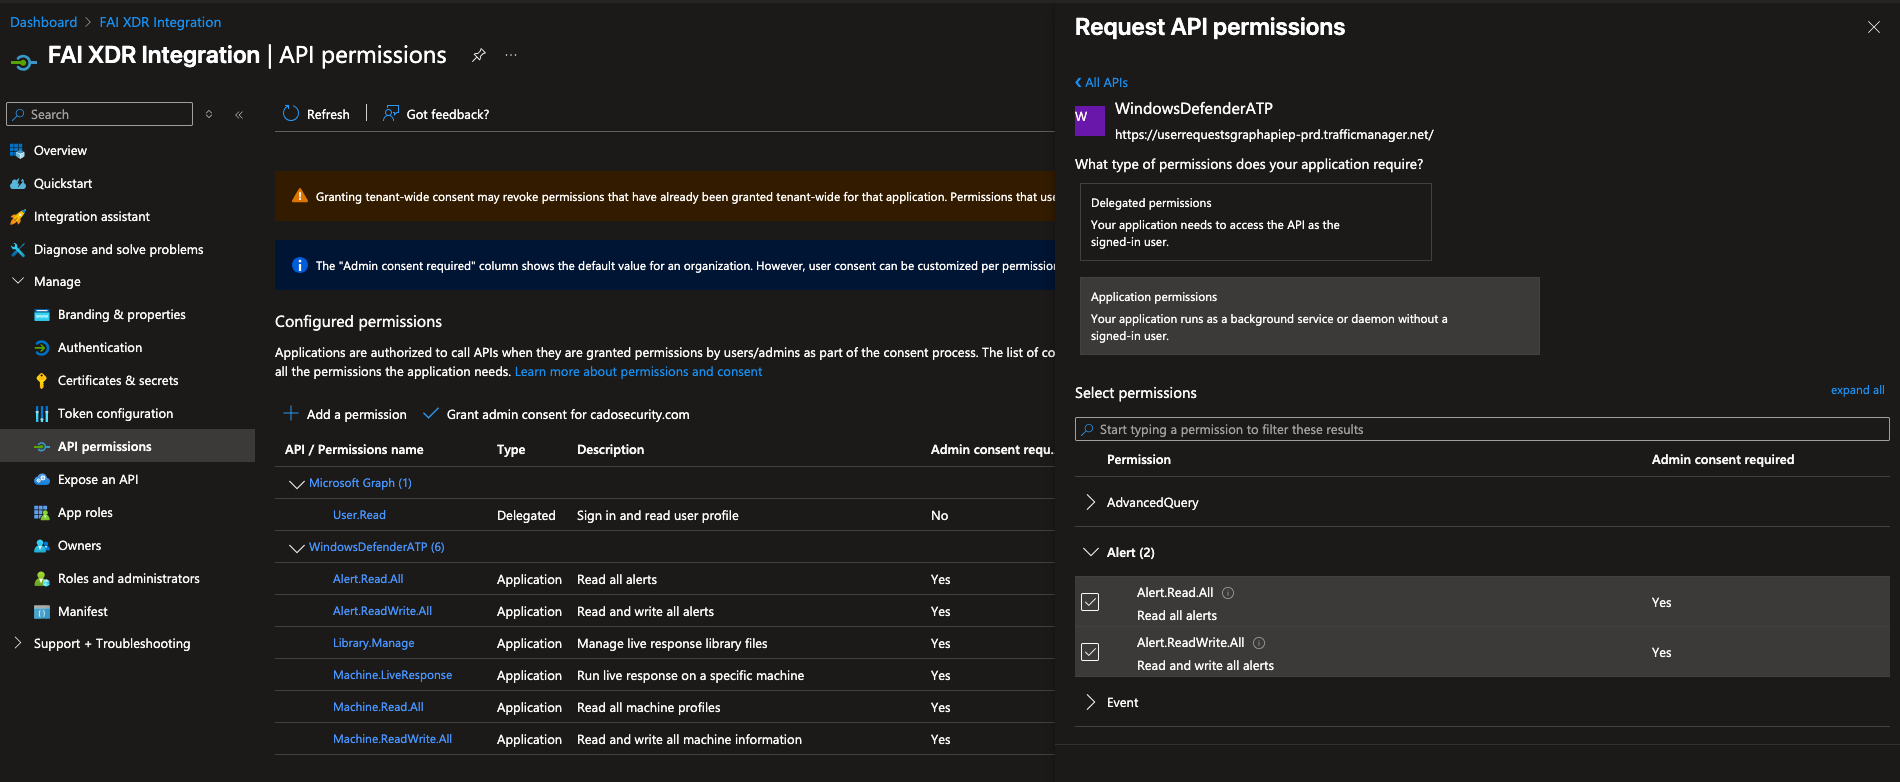Open the Machine.ReadWrite.All permission link
Screen dimensions: 1900x782
(x=392, y=739)
